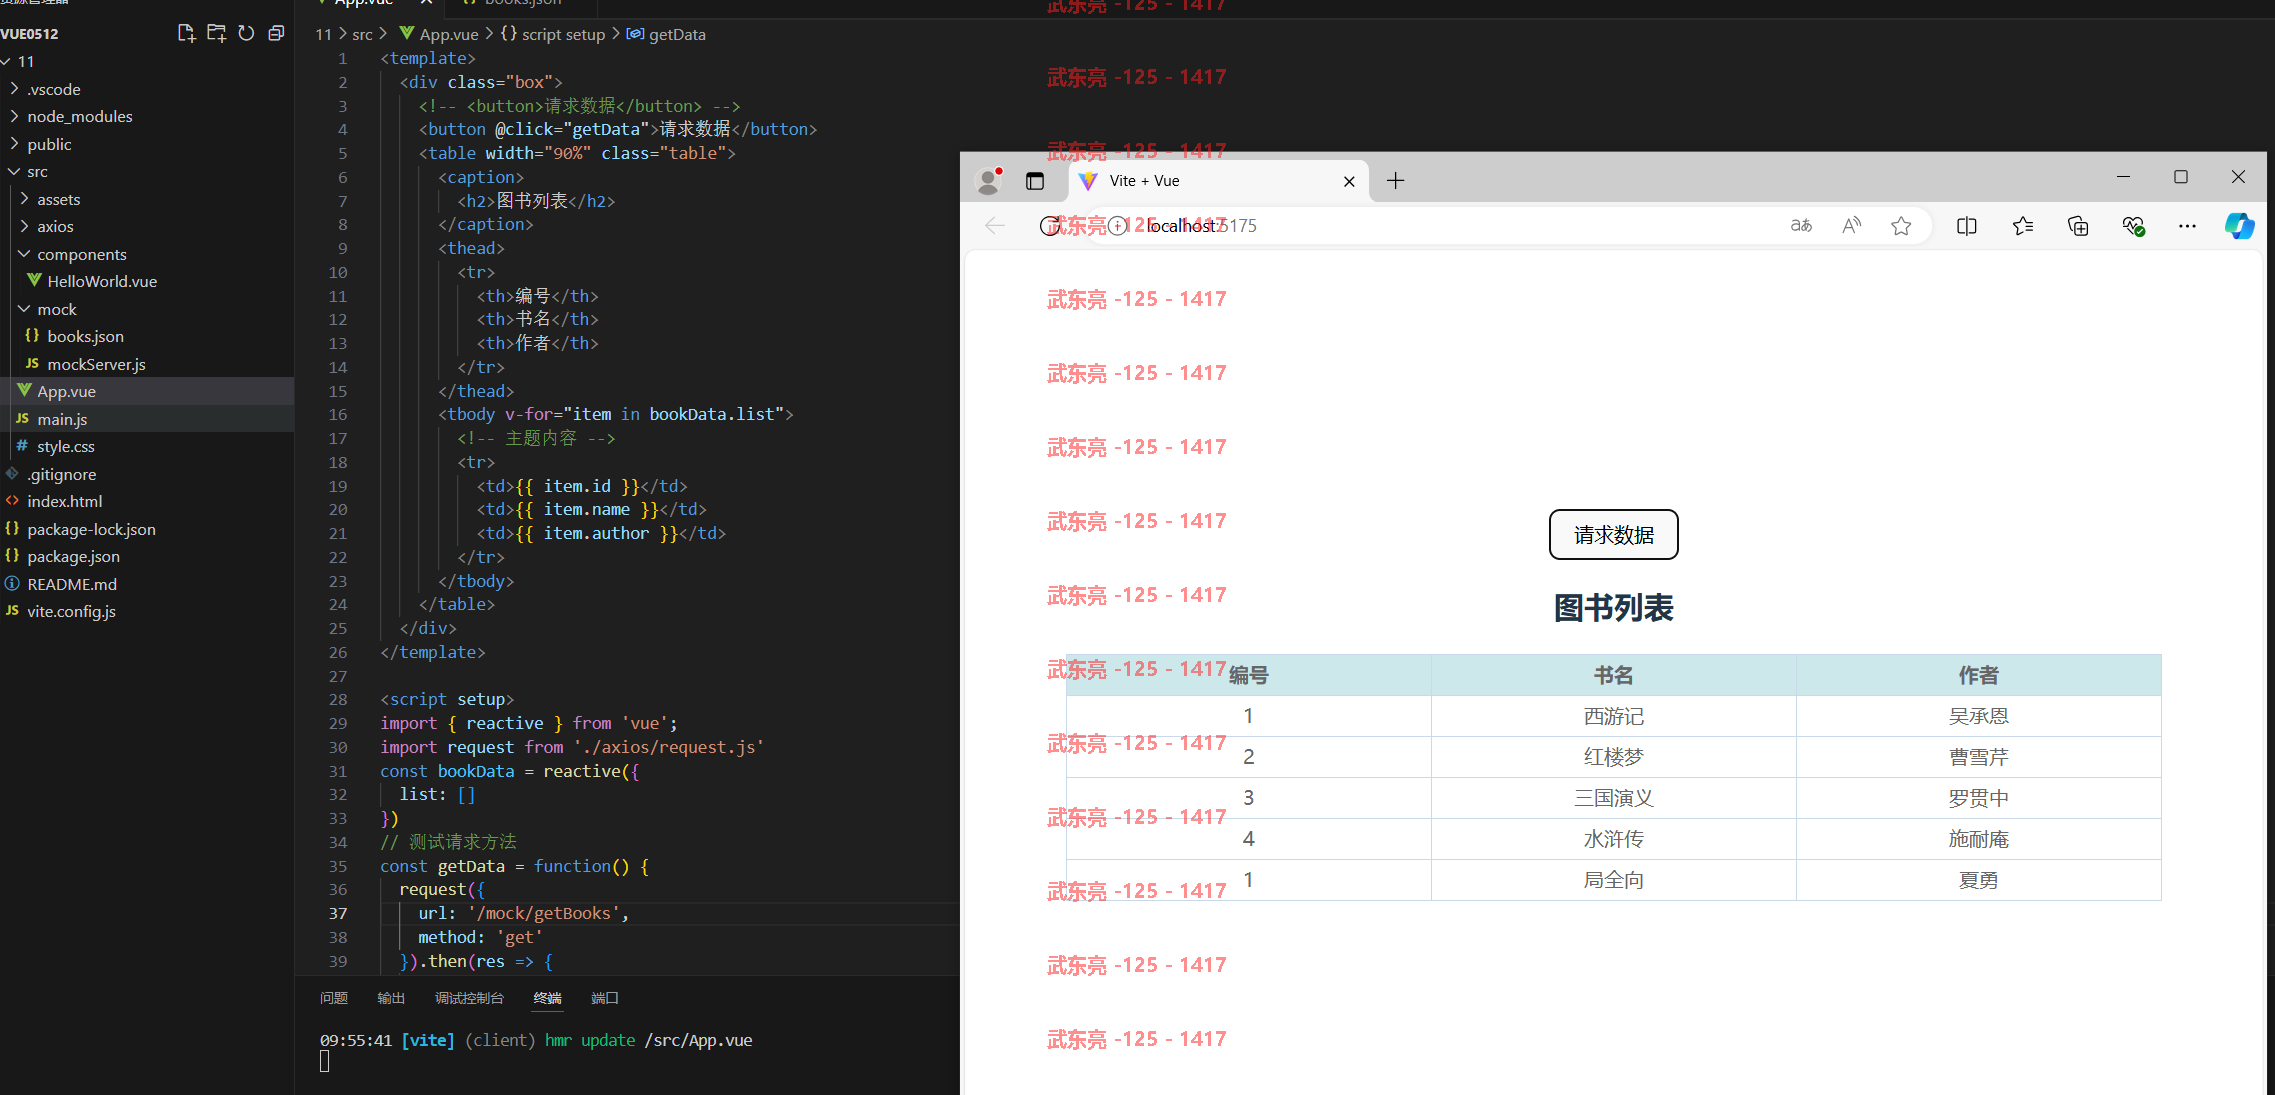
Task: Open tab actions menu in browser
Action: click(1035, 181)
